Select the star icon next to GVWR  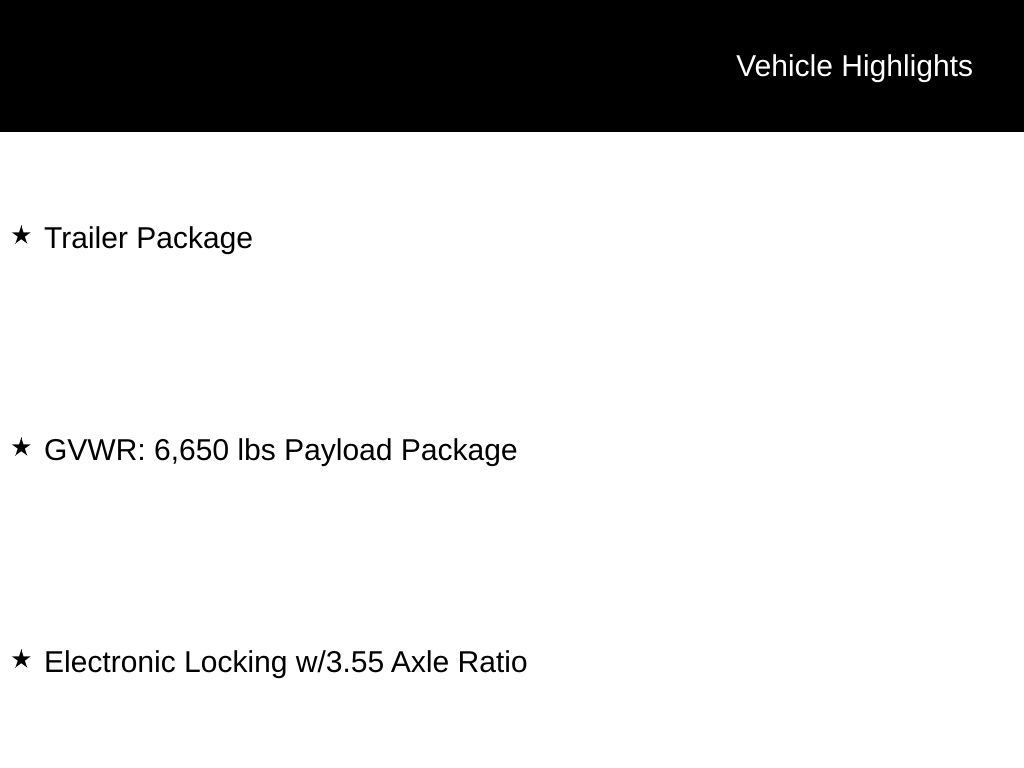click(21, 448)
